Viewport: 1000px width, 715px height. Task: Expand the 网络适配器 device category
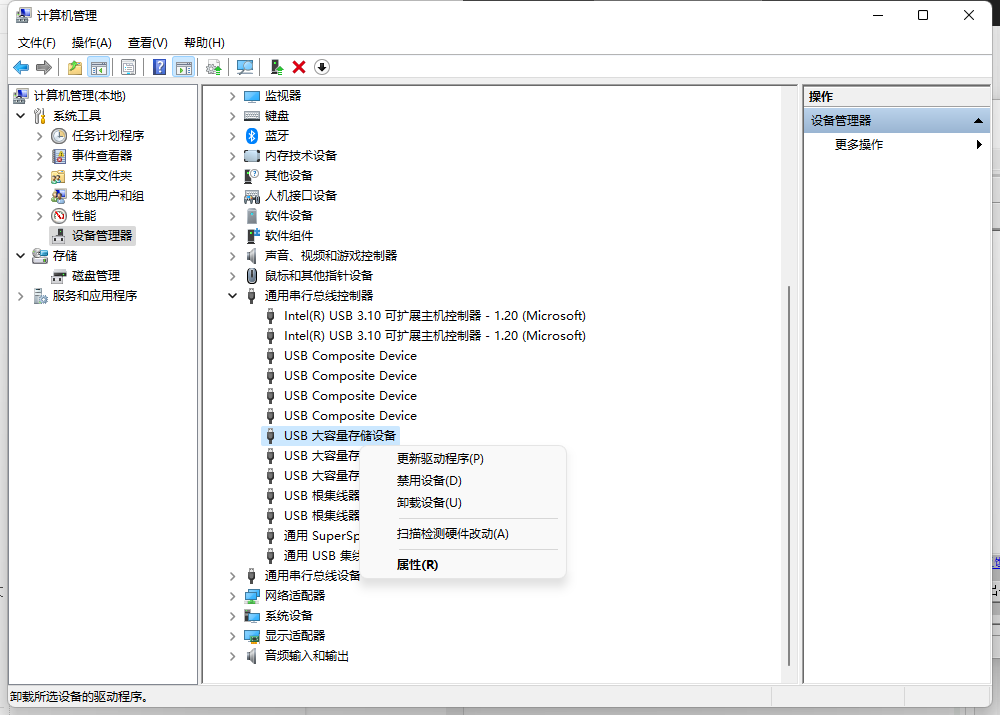coord(233,596)
